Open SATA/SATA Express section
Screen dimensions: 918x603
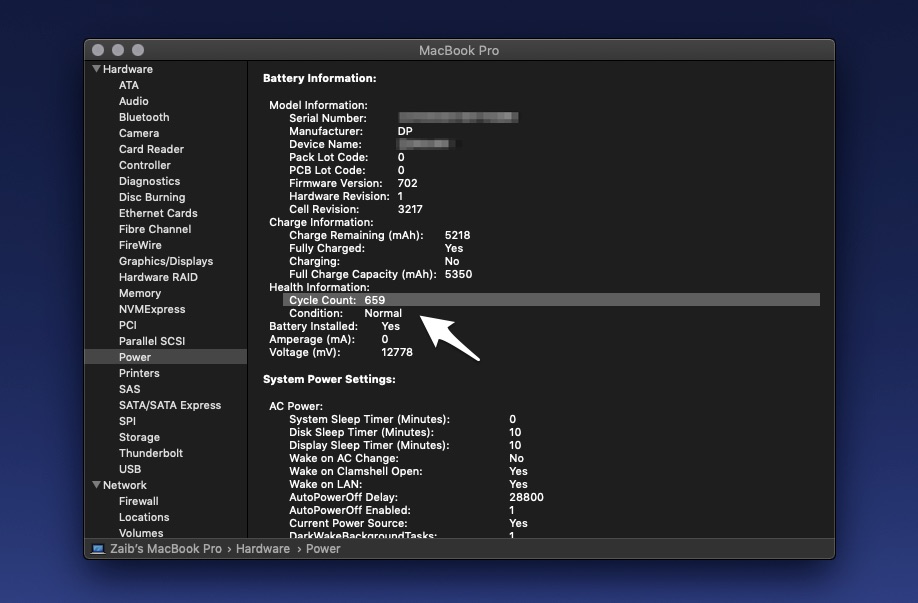coord(170,405)
